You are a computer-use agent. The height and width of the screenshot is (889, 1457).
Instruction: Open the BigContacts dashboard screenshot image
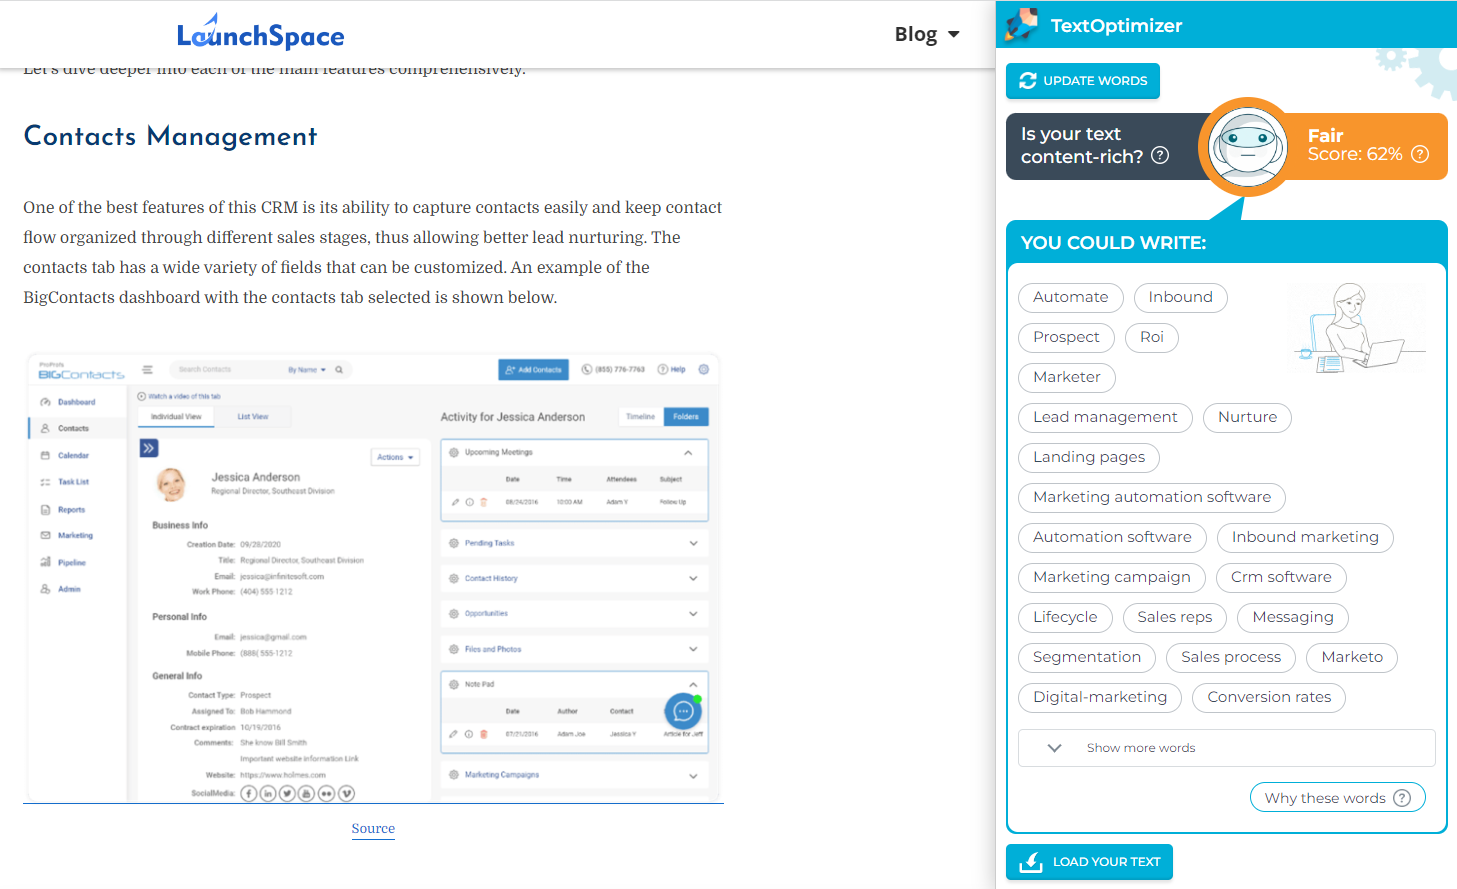(373, 576)
